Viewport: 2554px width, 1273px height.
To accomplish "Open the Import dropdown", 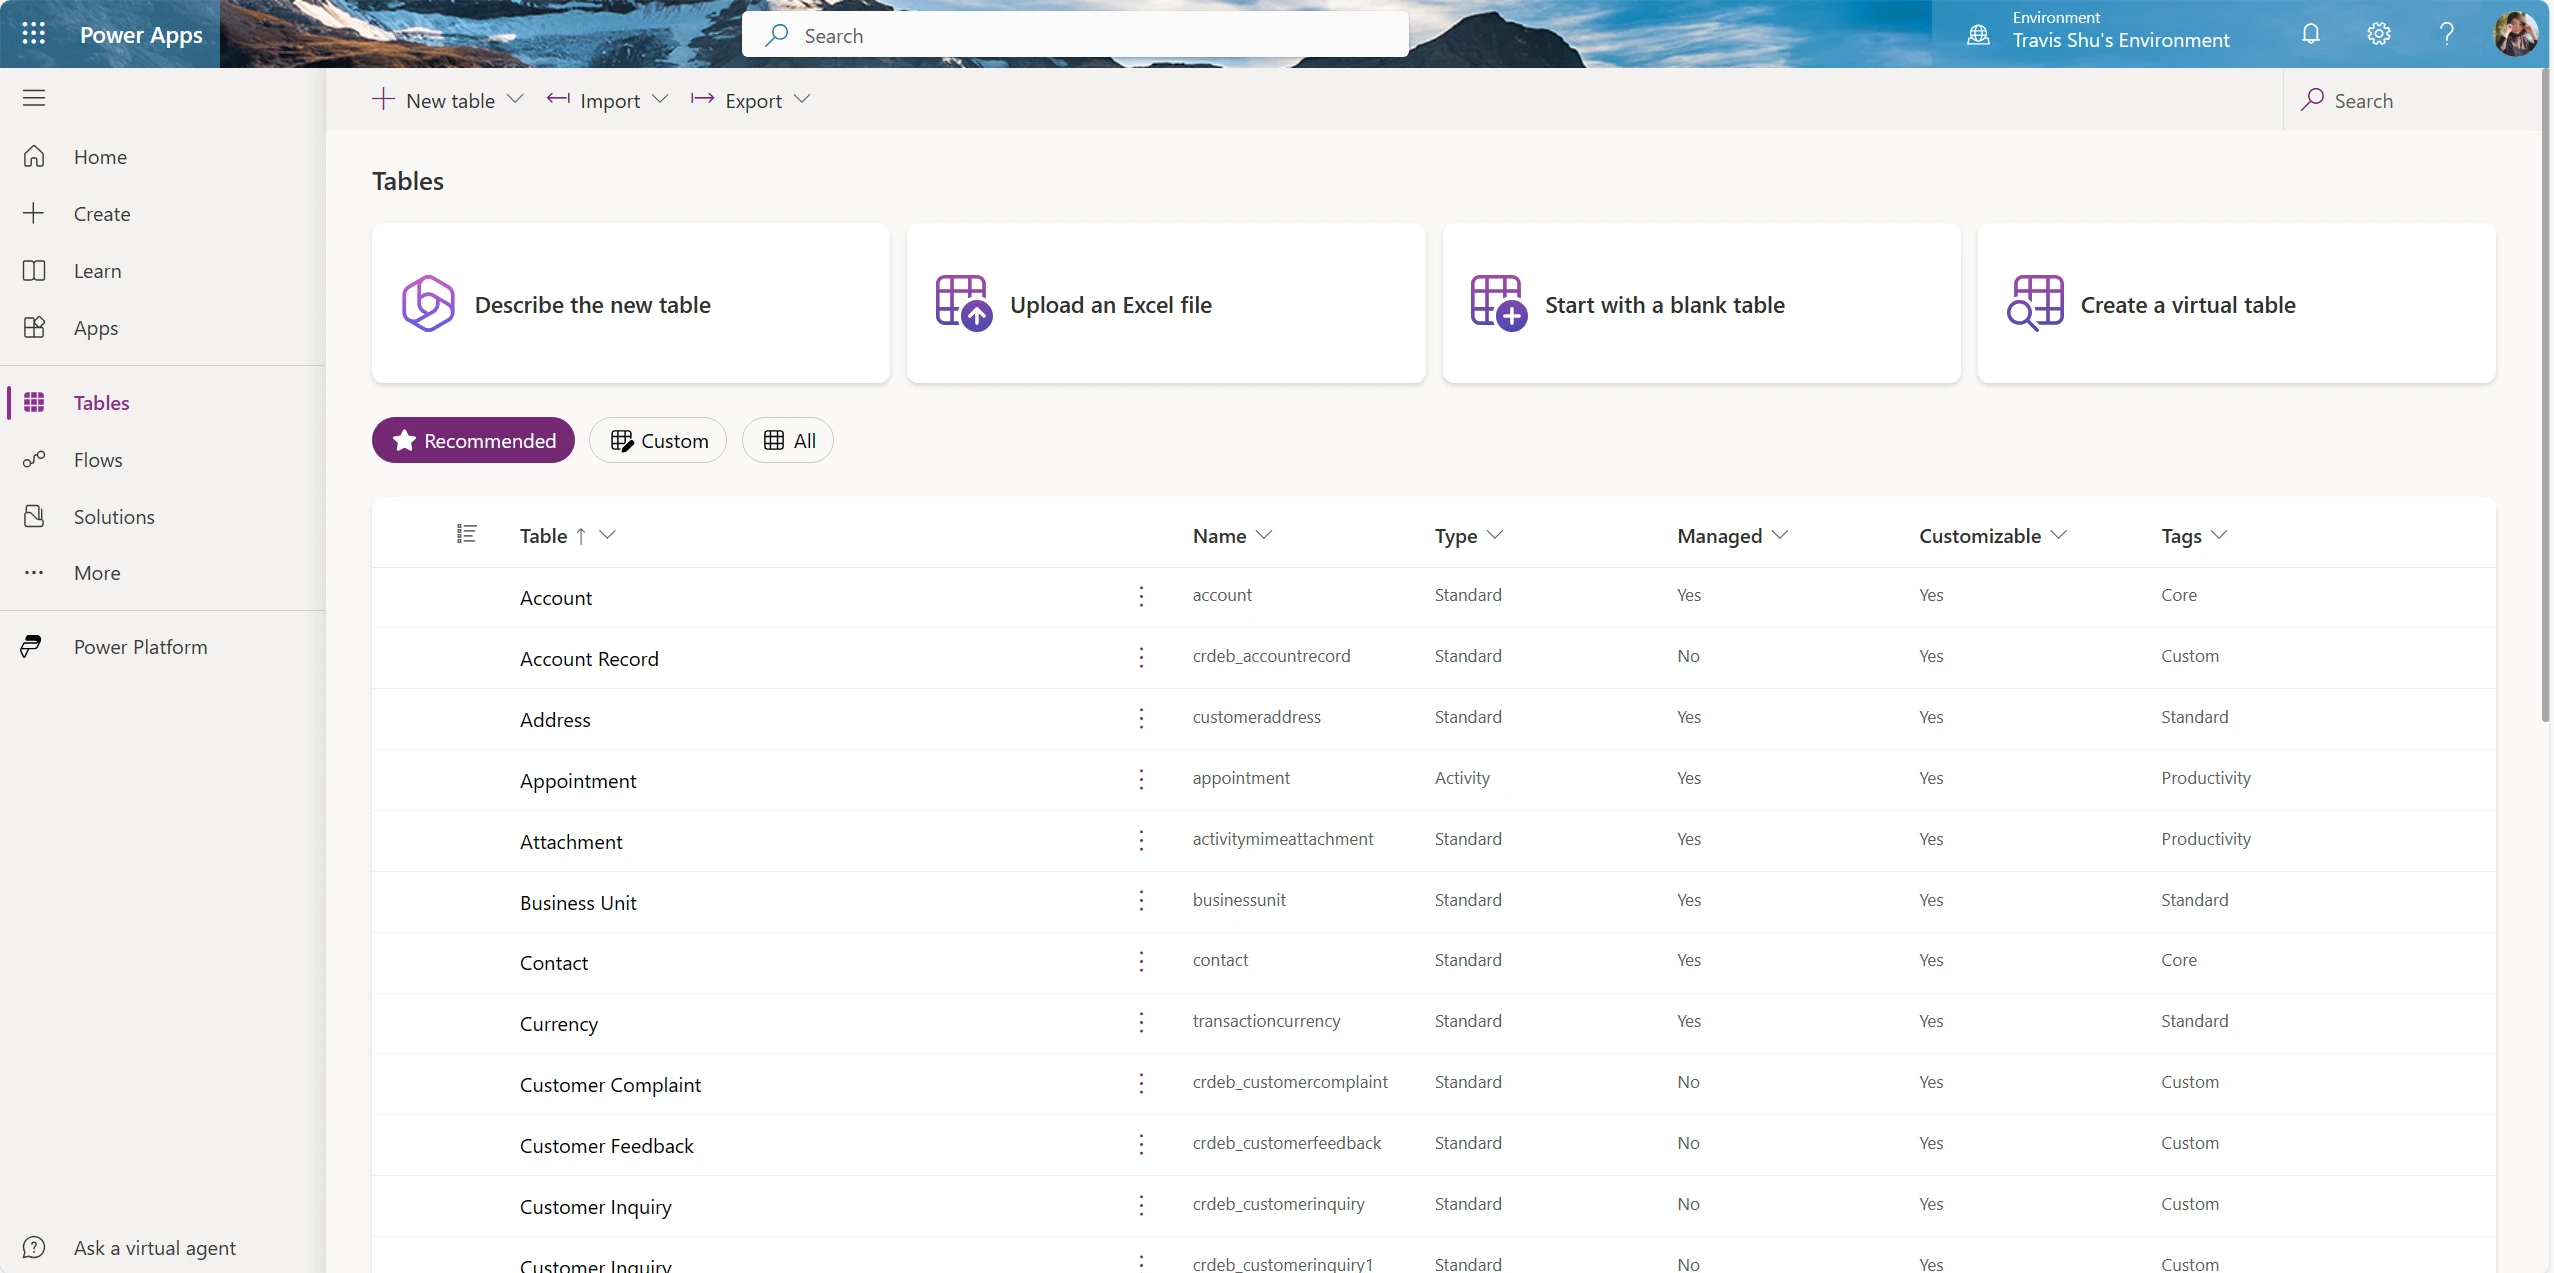I will click(660, 100).
